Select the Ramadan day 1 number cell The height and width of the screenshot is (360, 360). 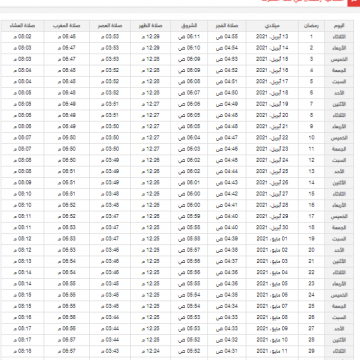coord(311,37)
